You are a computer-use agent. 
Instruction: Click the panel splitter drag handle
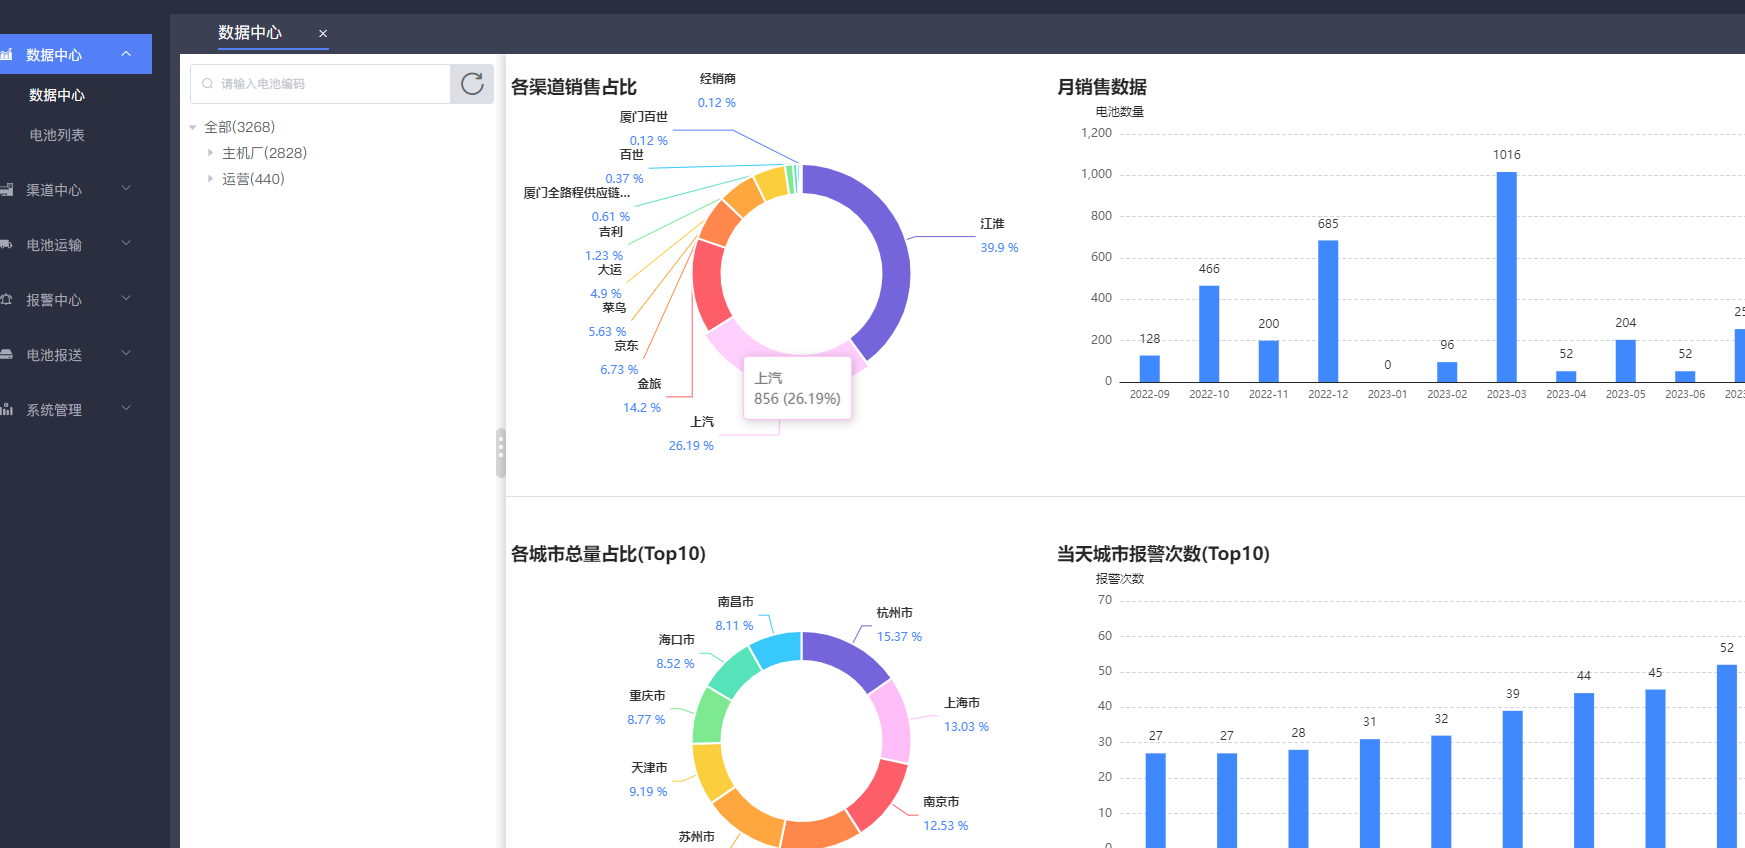click(501, 453)
